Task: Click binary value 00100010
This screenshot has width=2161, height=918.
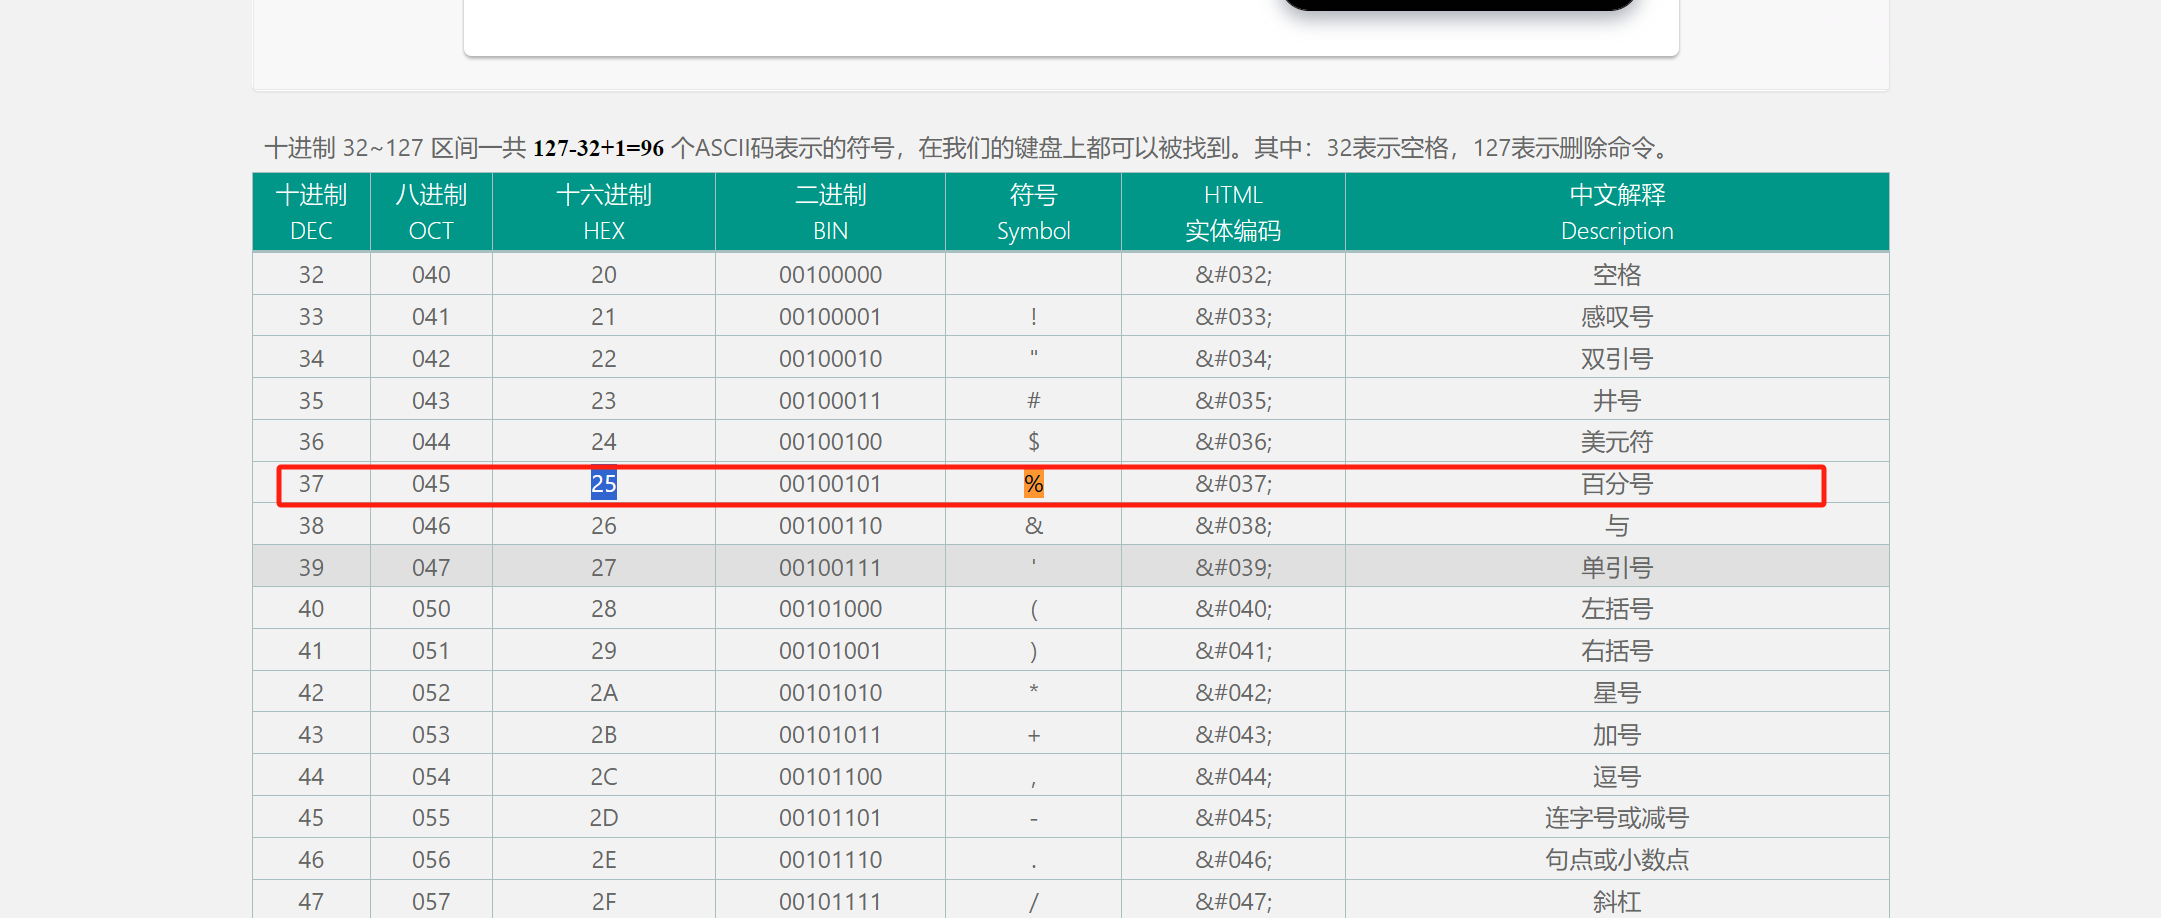Action: pos(830,358)
